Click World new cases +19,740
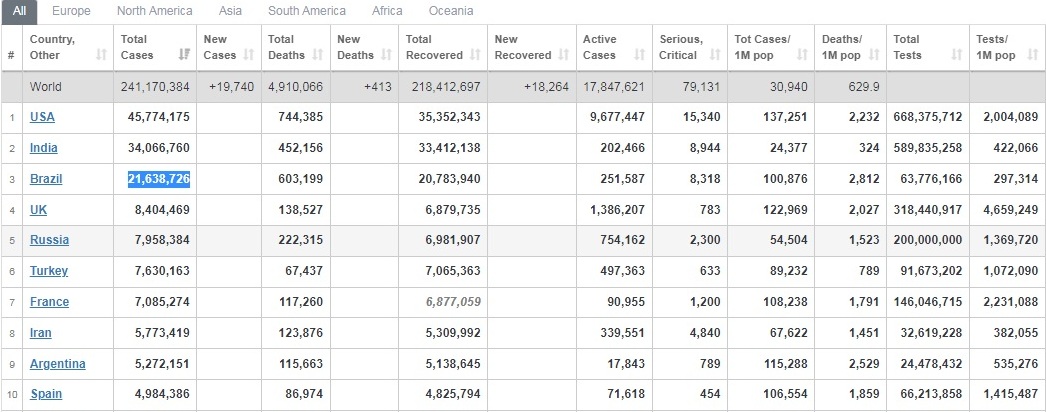The width and height of the screenshot is (1046, 412). pyautogui.click(x=231, y=87)
